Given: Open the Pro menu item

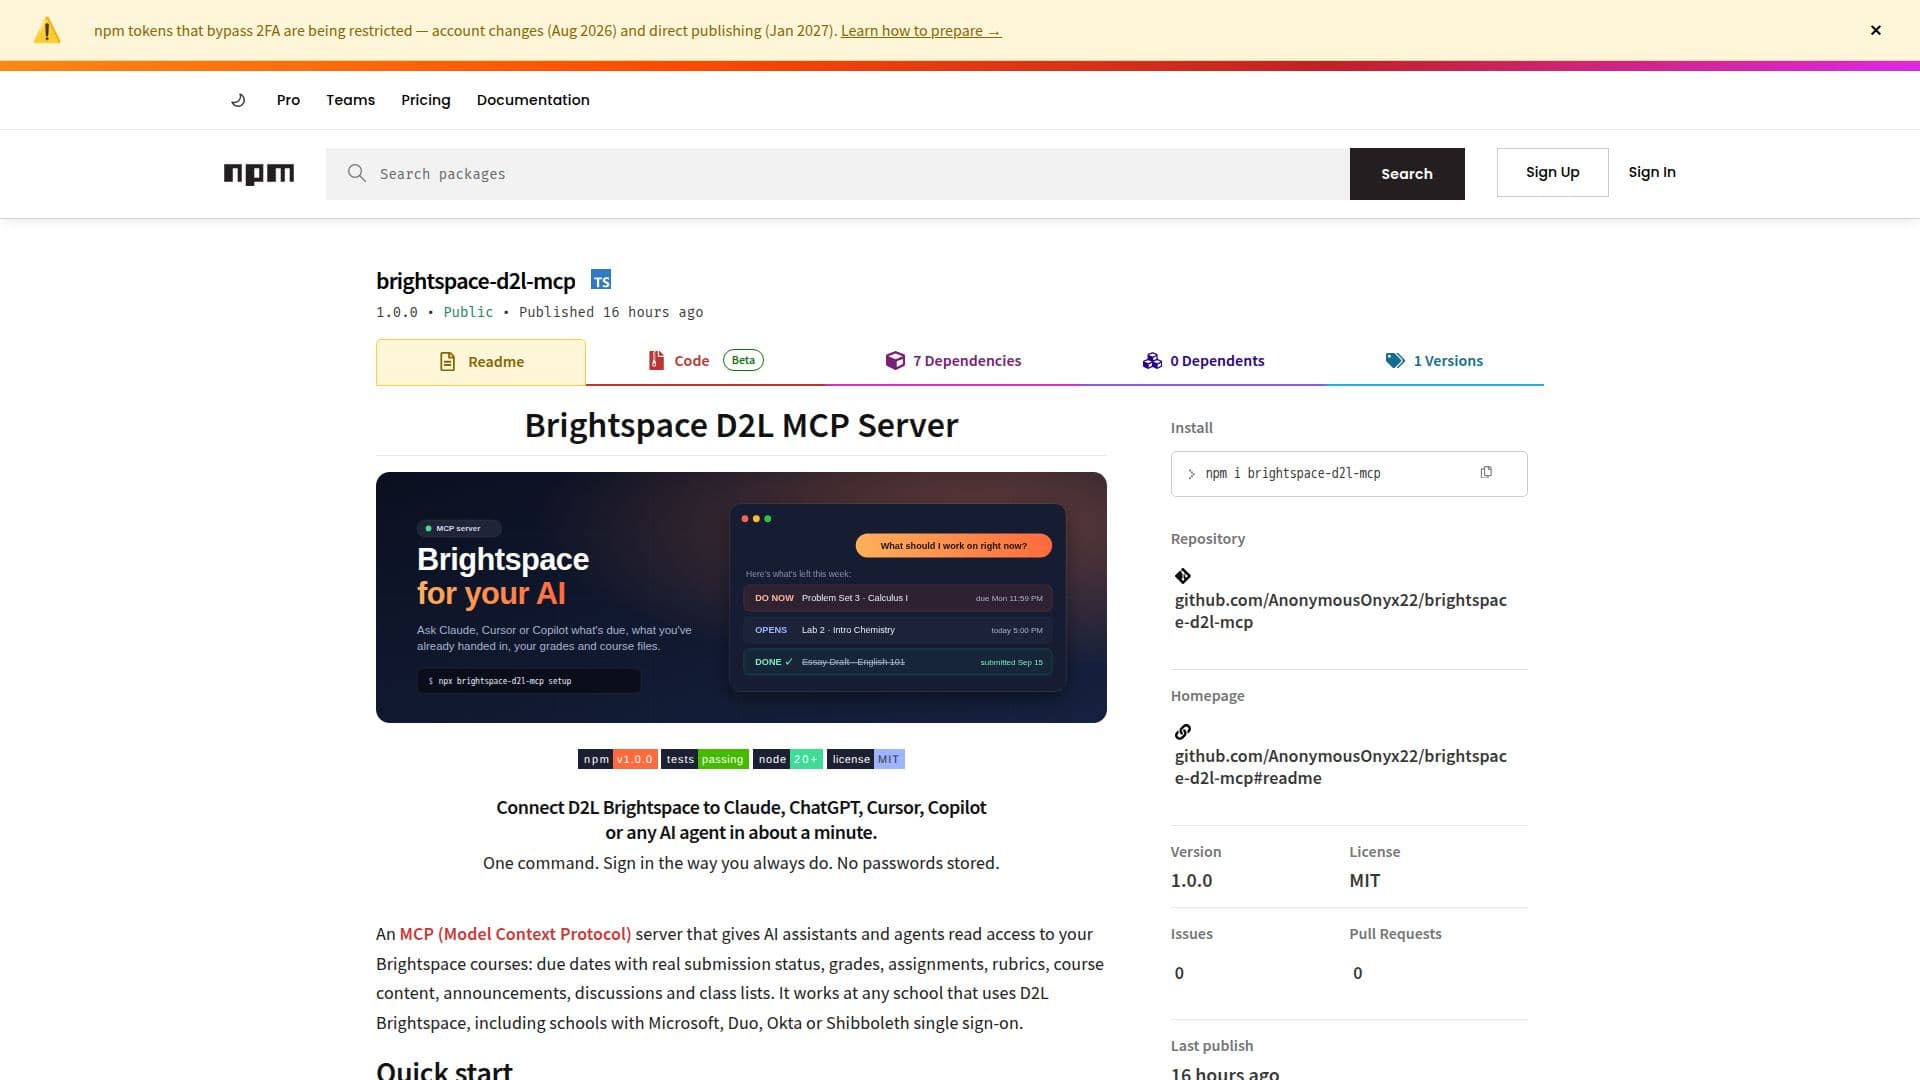Looking at the screenshot, I should [x=288, y=100].
